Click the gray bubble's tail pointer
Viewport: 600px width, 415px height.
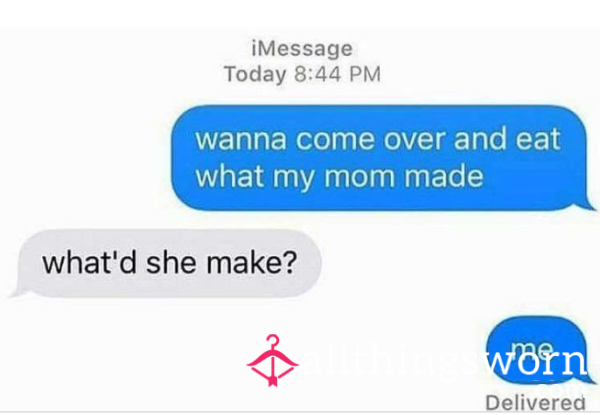(x=18, y=292)
